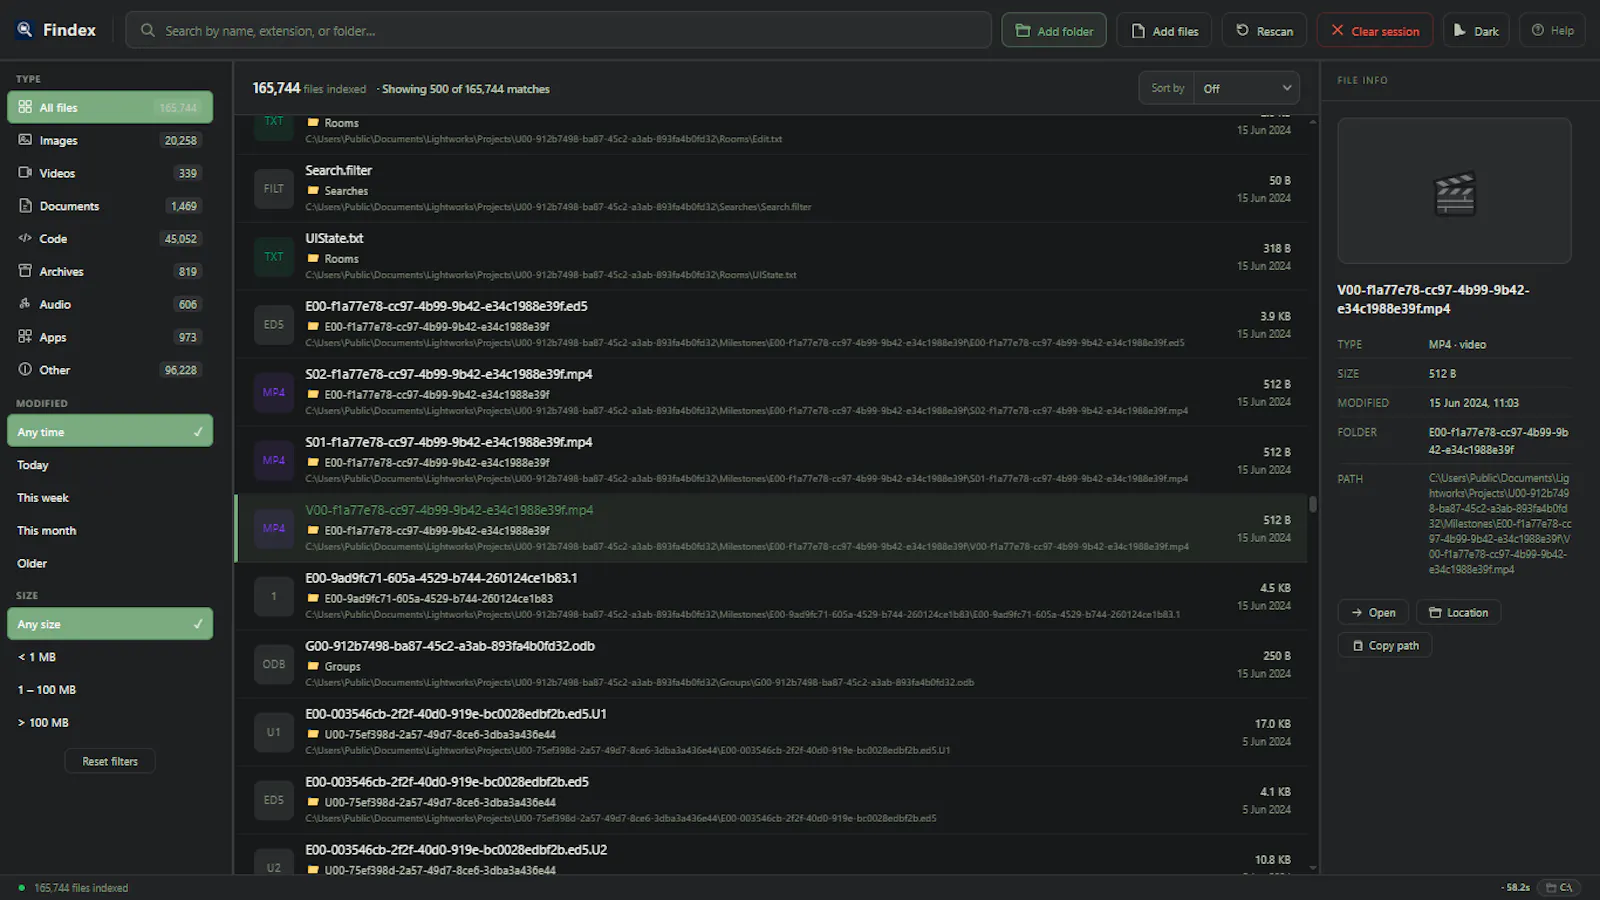Viewport: 1600px width, 900px height.
Task: Select E00-003546cb .ed5 file row
Action: point(771,801)
